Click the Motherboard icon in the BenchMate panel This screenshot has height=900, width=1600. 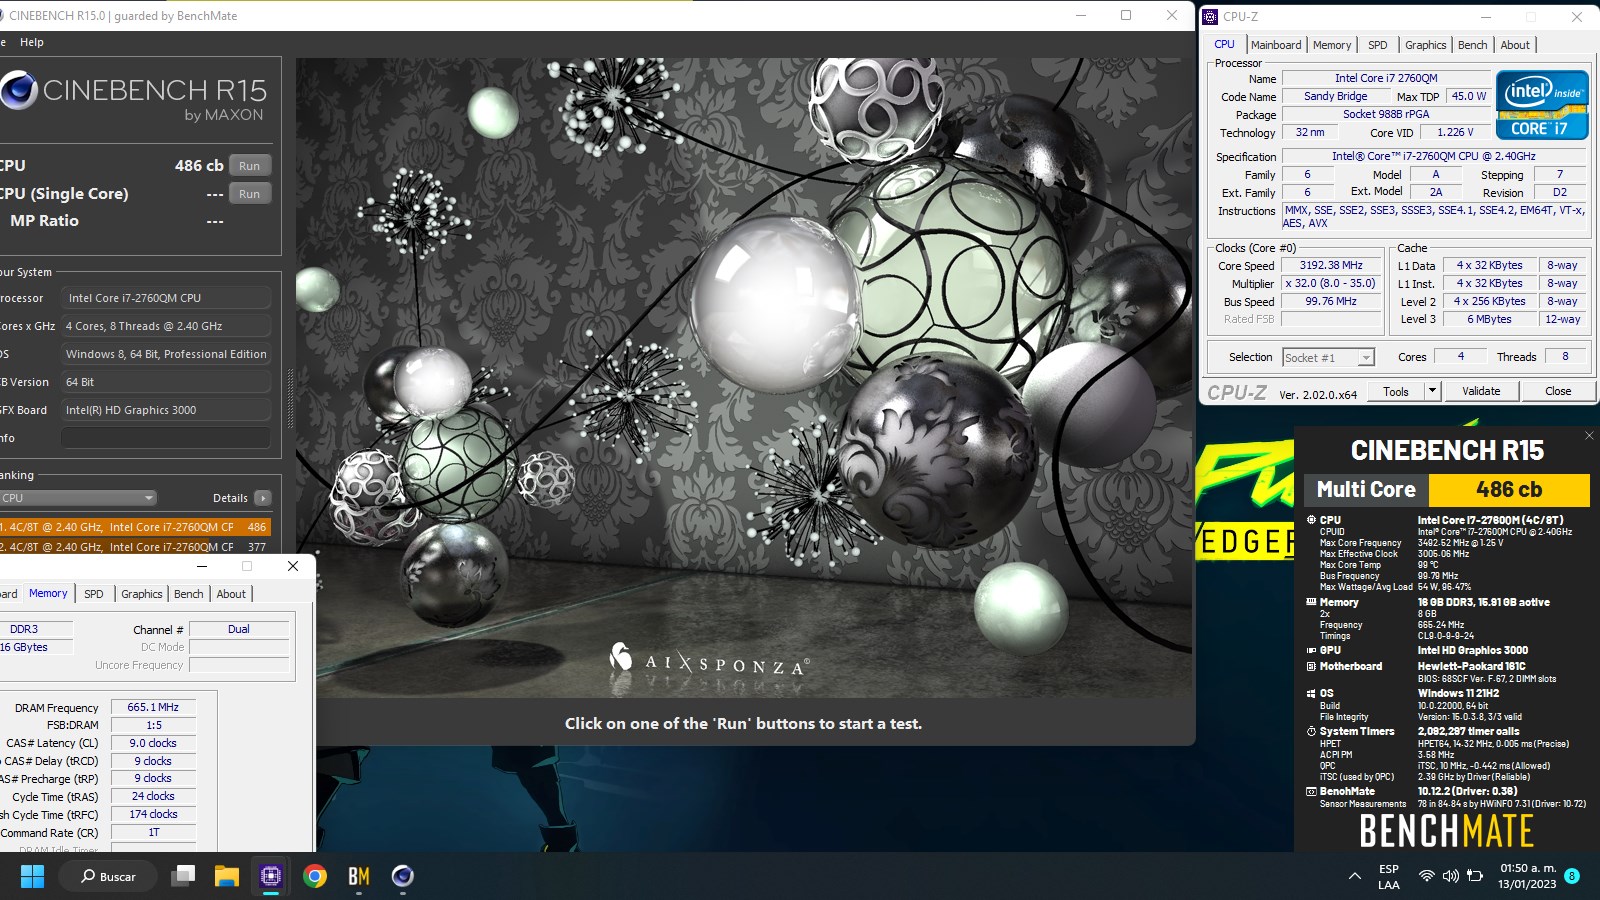1311,666
